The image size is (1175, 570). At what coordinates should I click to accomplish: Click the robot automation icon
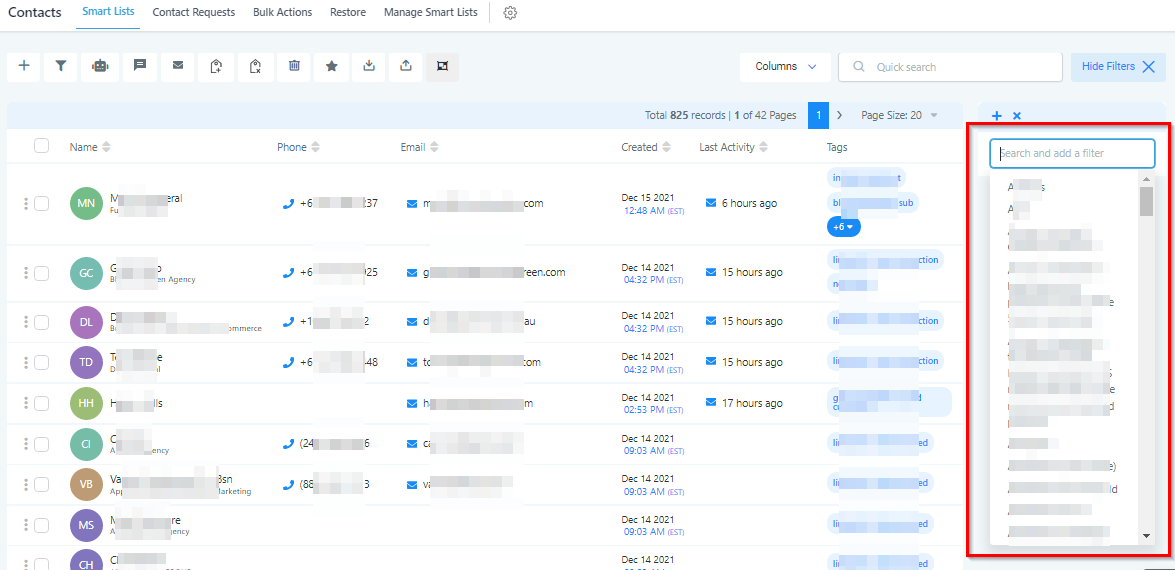99,66
